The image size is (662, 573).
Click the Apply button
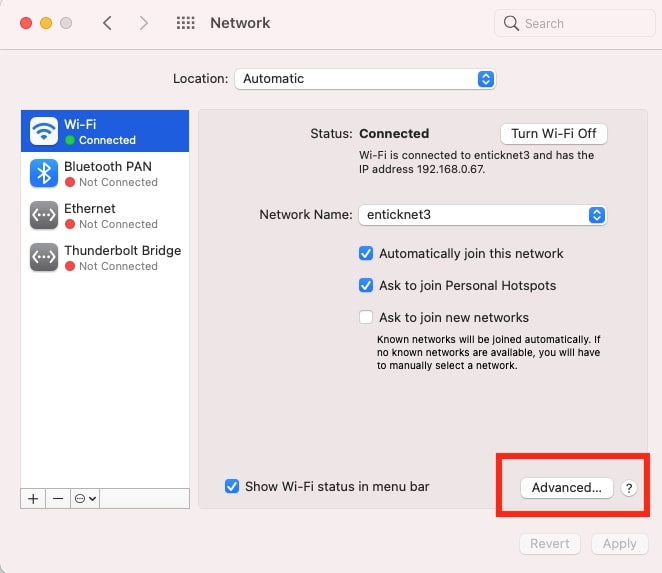619,544
